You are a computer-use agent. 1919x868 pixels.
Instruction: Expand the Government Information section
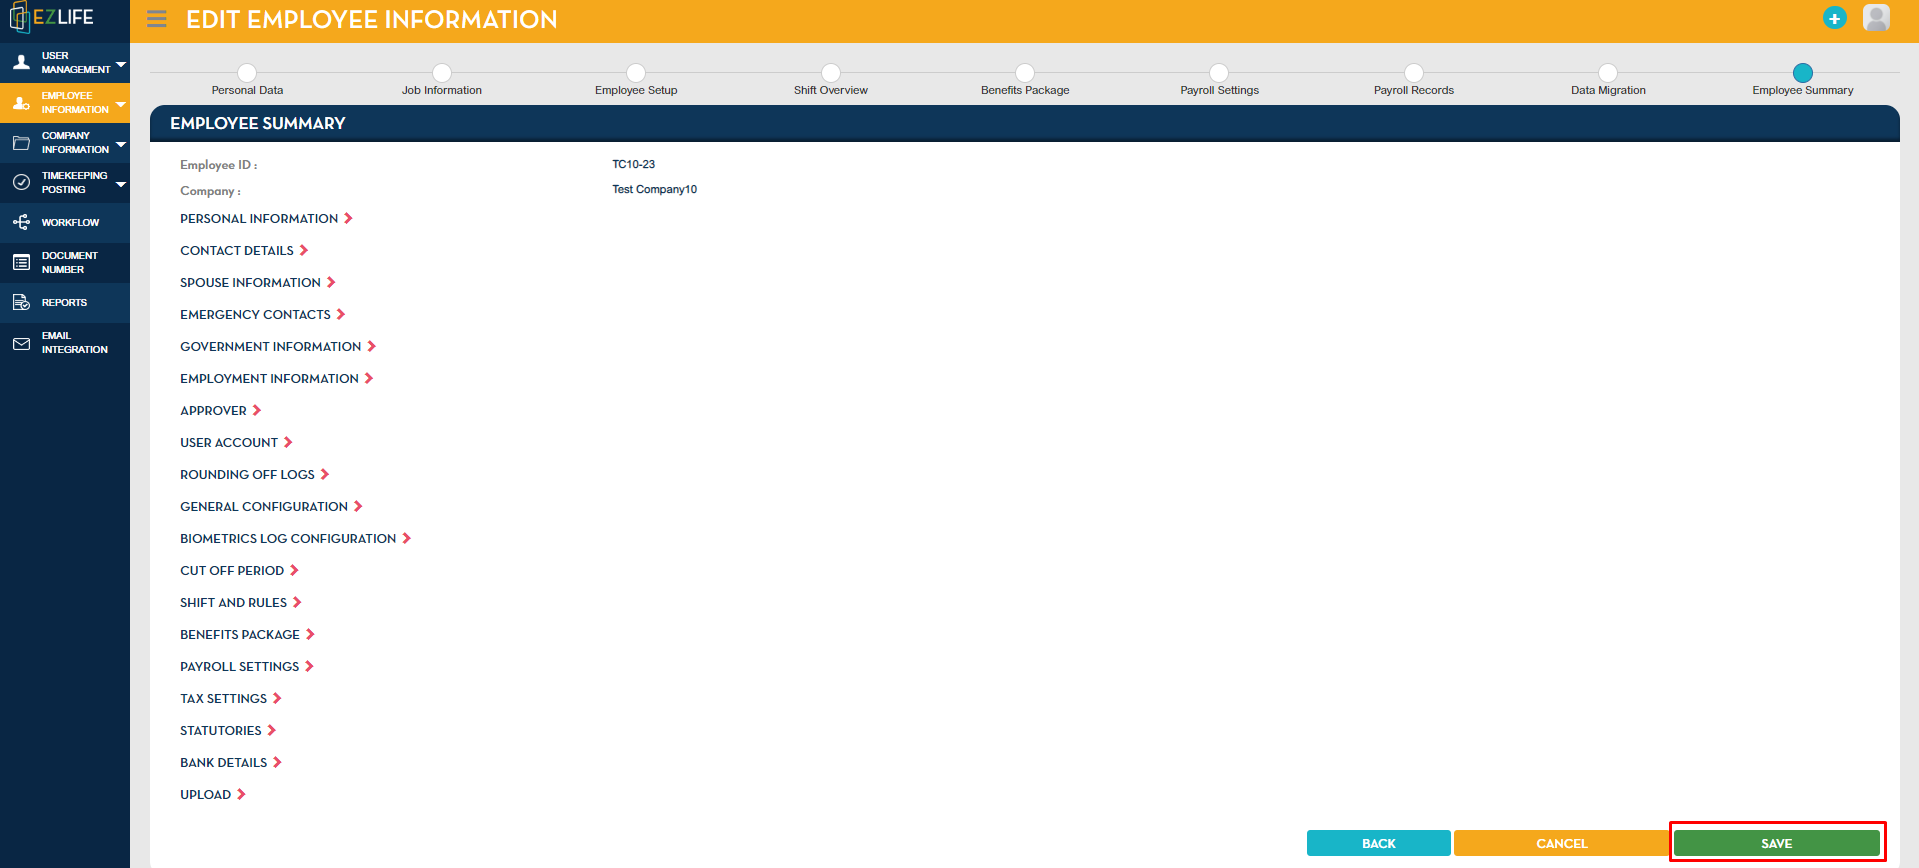pyautogui.click(x=278, y=346)
